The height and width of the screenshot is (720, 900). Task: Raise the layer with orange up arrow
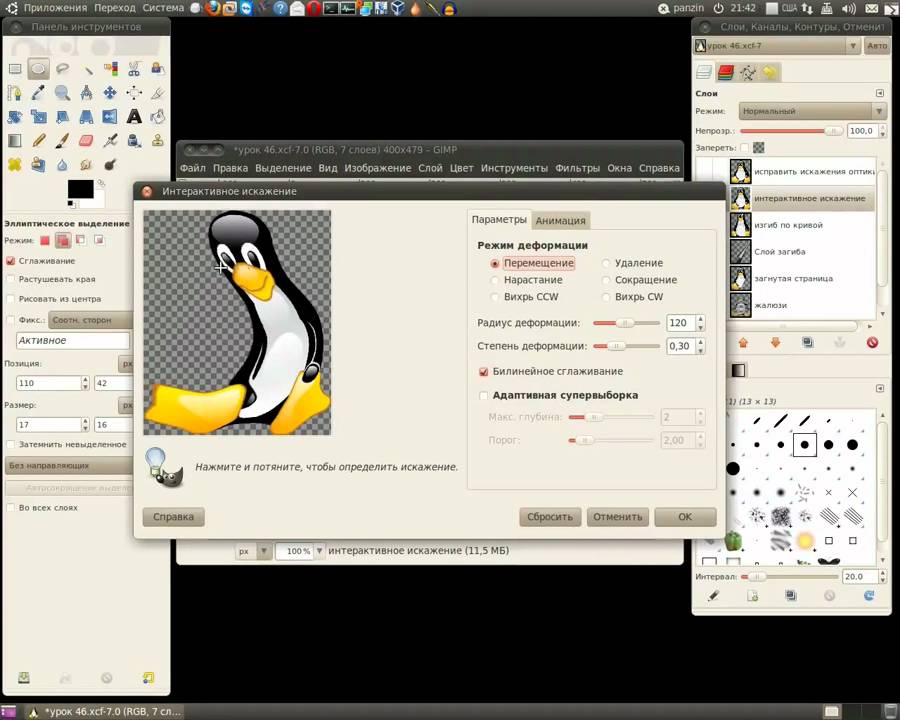click(x=743, y=343)
